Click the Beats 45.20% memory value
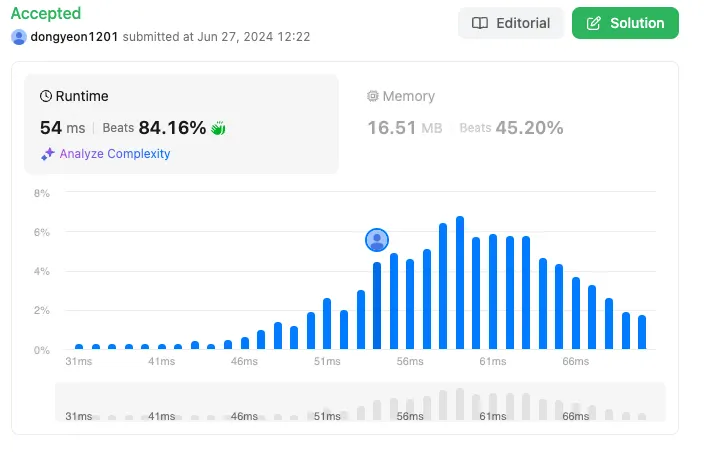The height and width of the screenshot is (452, 721). (511, 128)
